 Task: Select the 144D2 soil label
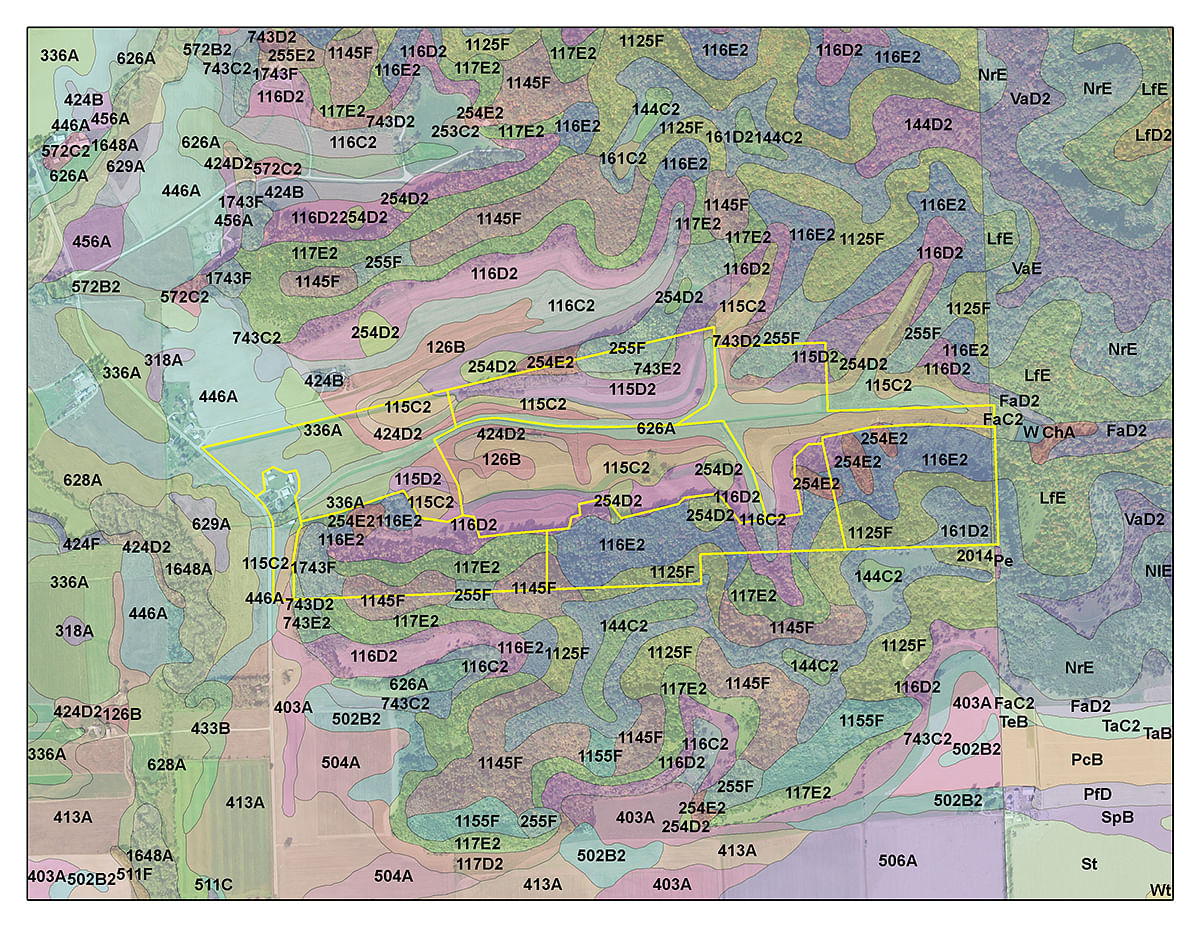click(x=928, y=125)
